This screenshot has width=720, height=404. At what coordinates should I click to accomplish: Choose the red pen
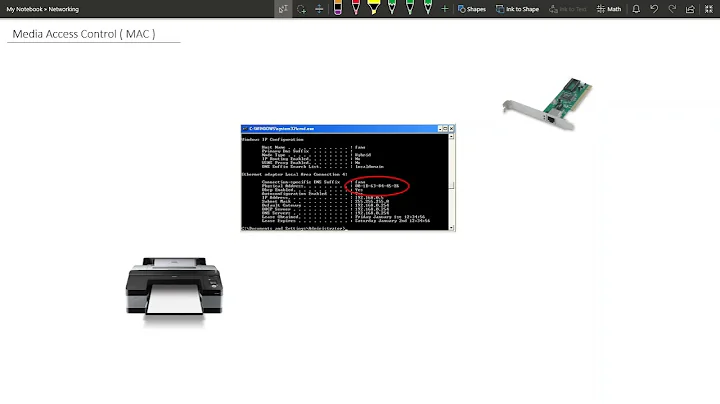[356, 7]
